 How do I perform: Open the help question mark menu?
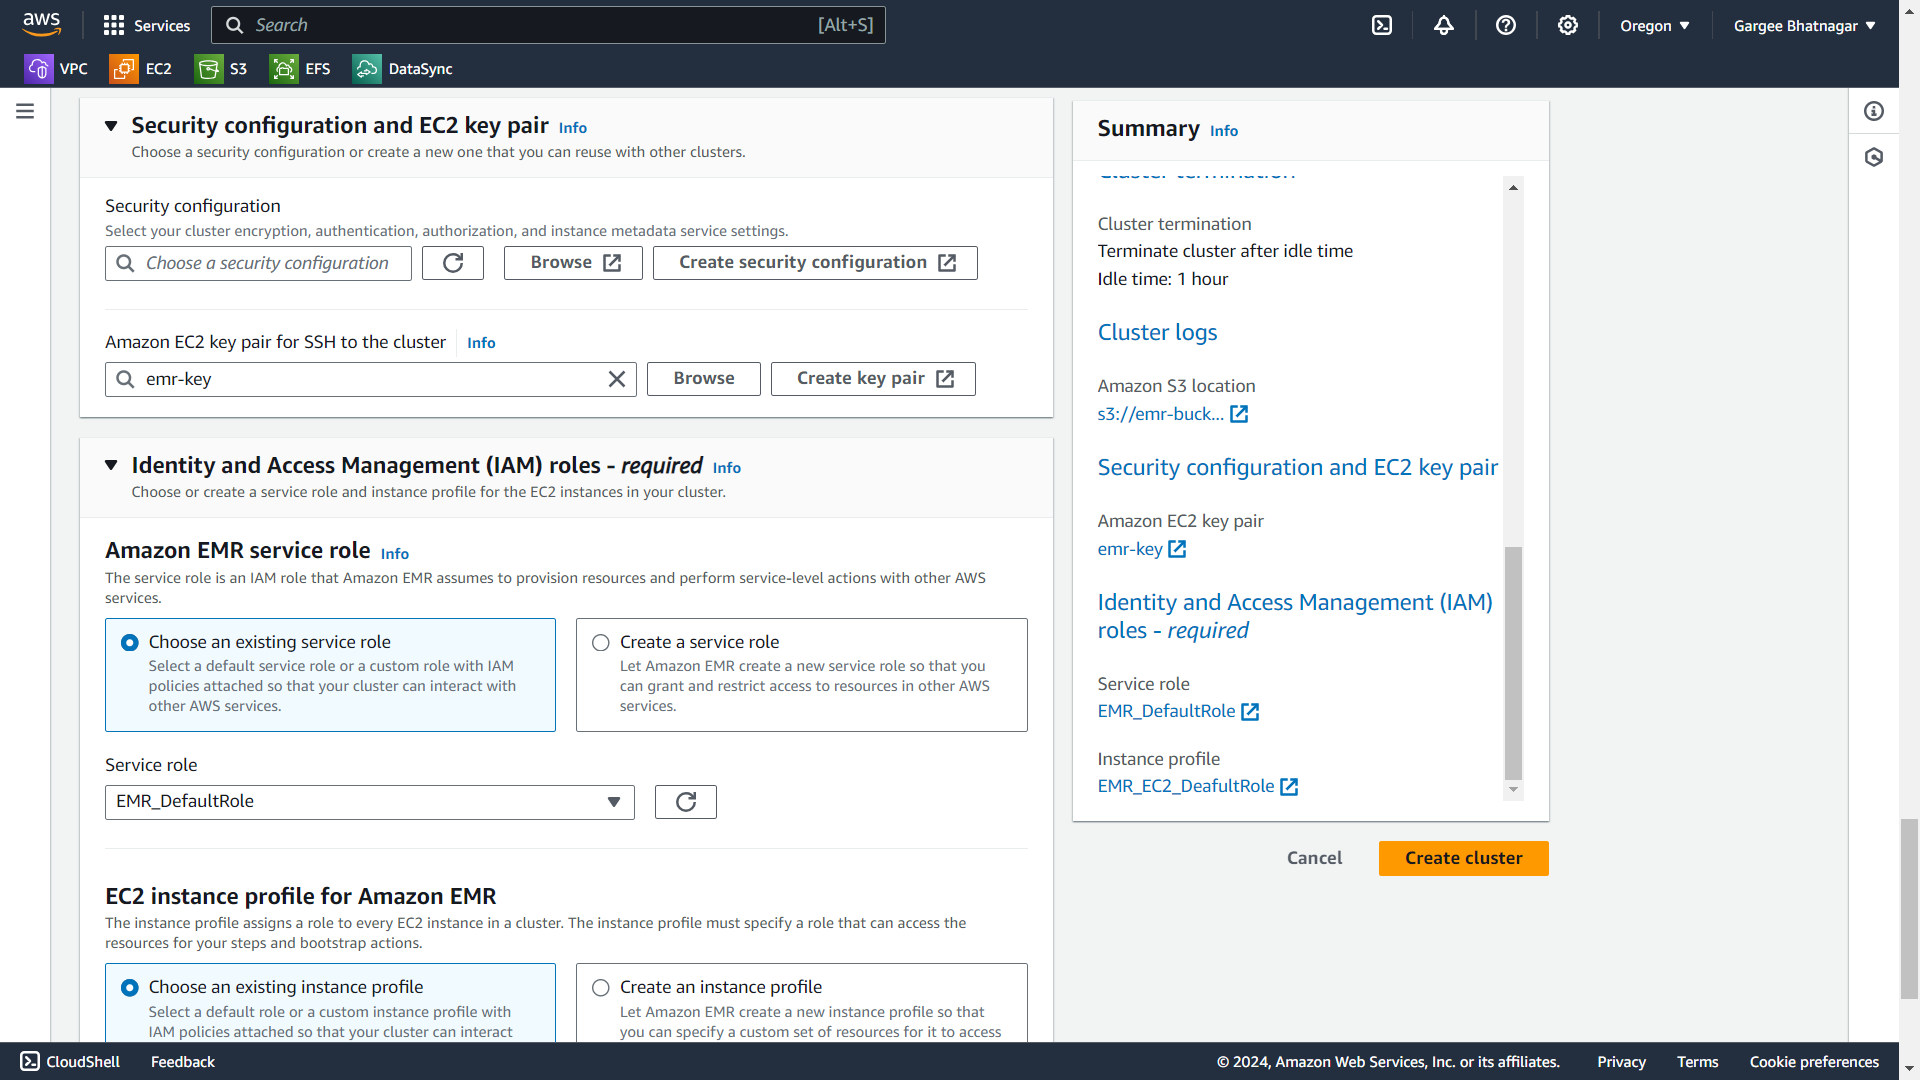(1506, 26)
